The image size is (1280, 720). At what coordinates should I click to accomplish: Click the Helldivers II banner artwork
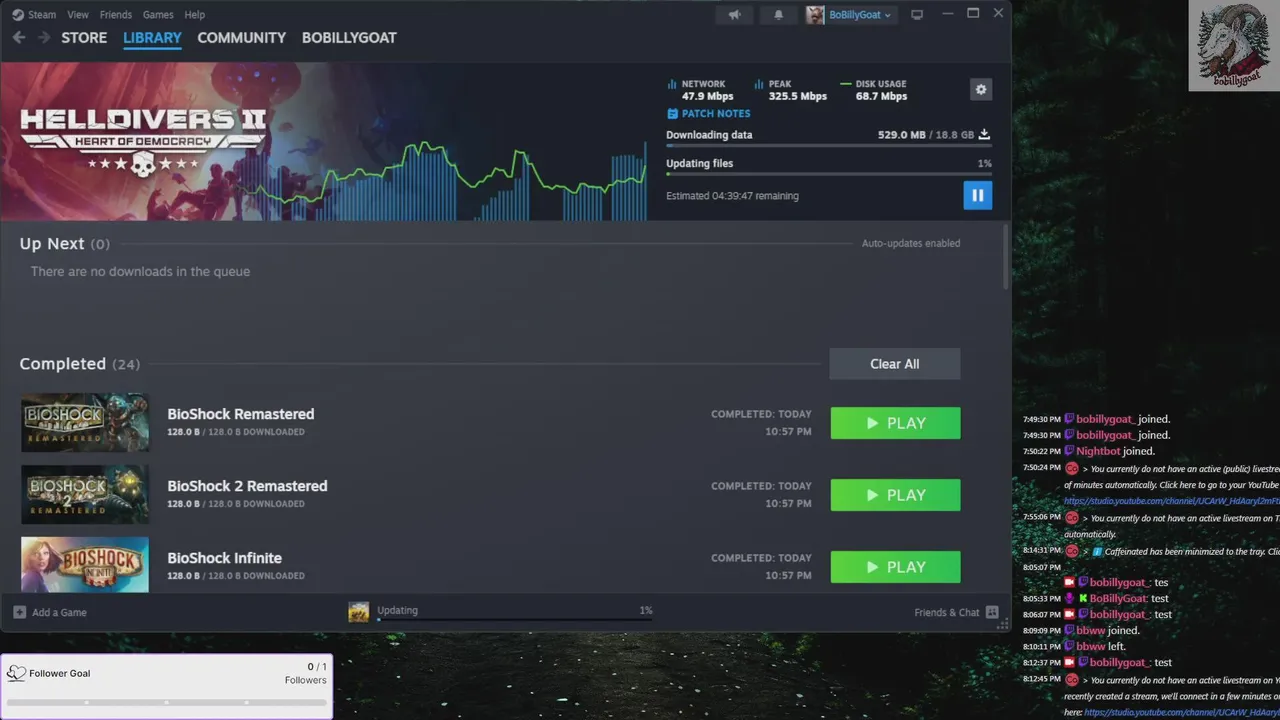[143, 142]
